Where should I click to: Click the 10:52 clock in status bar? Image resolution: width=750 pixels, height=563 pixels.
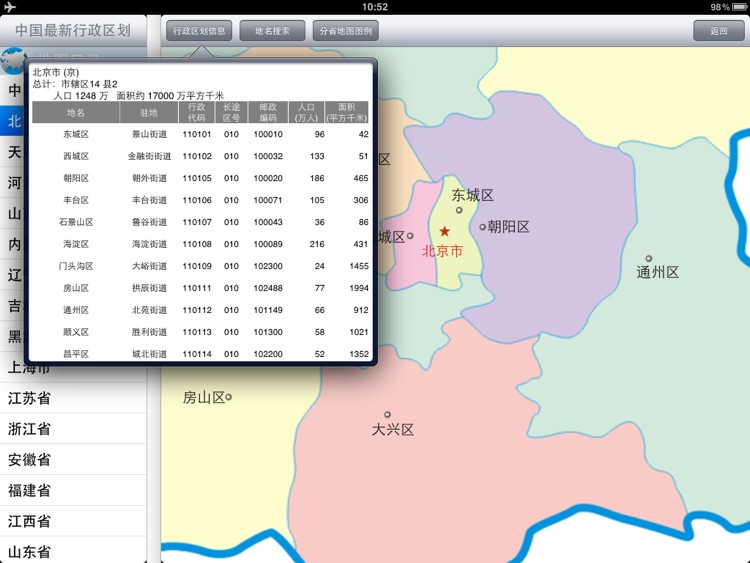[375, 7]
